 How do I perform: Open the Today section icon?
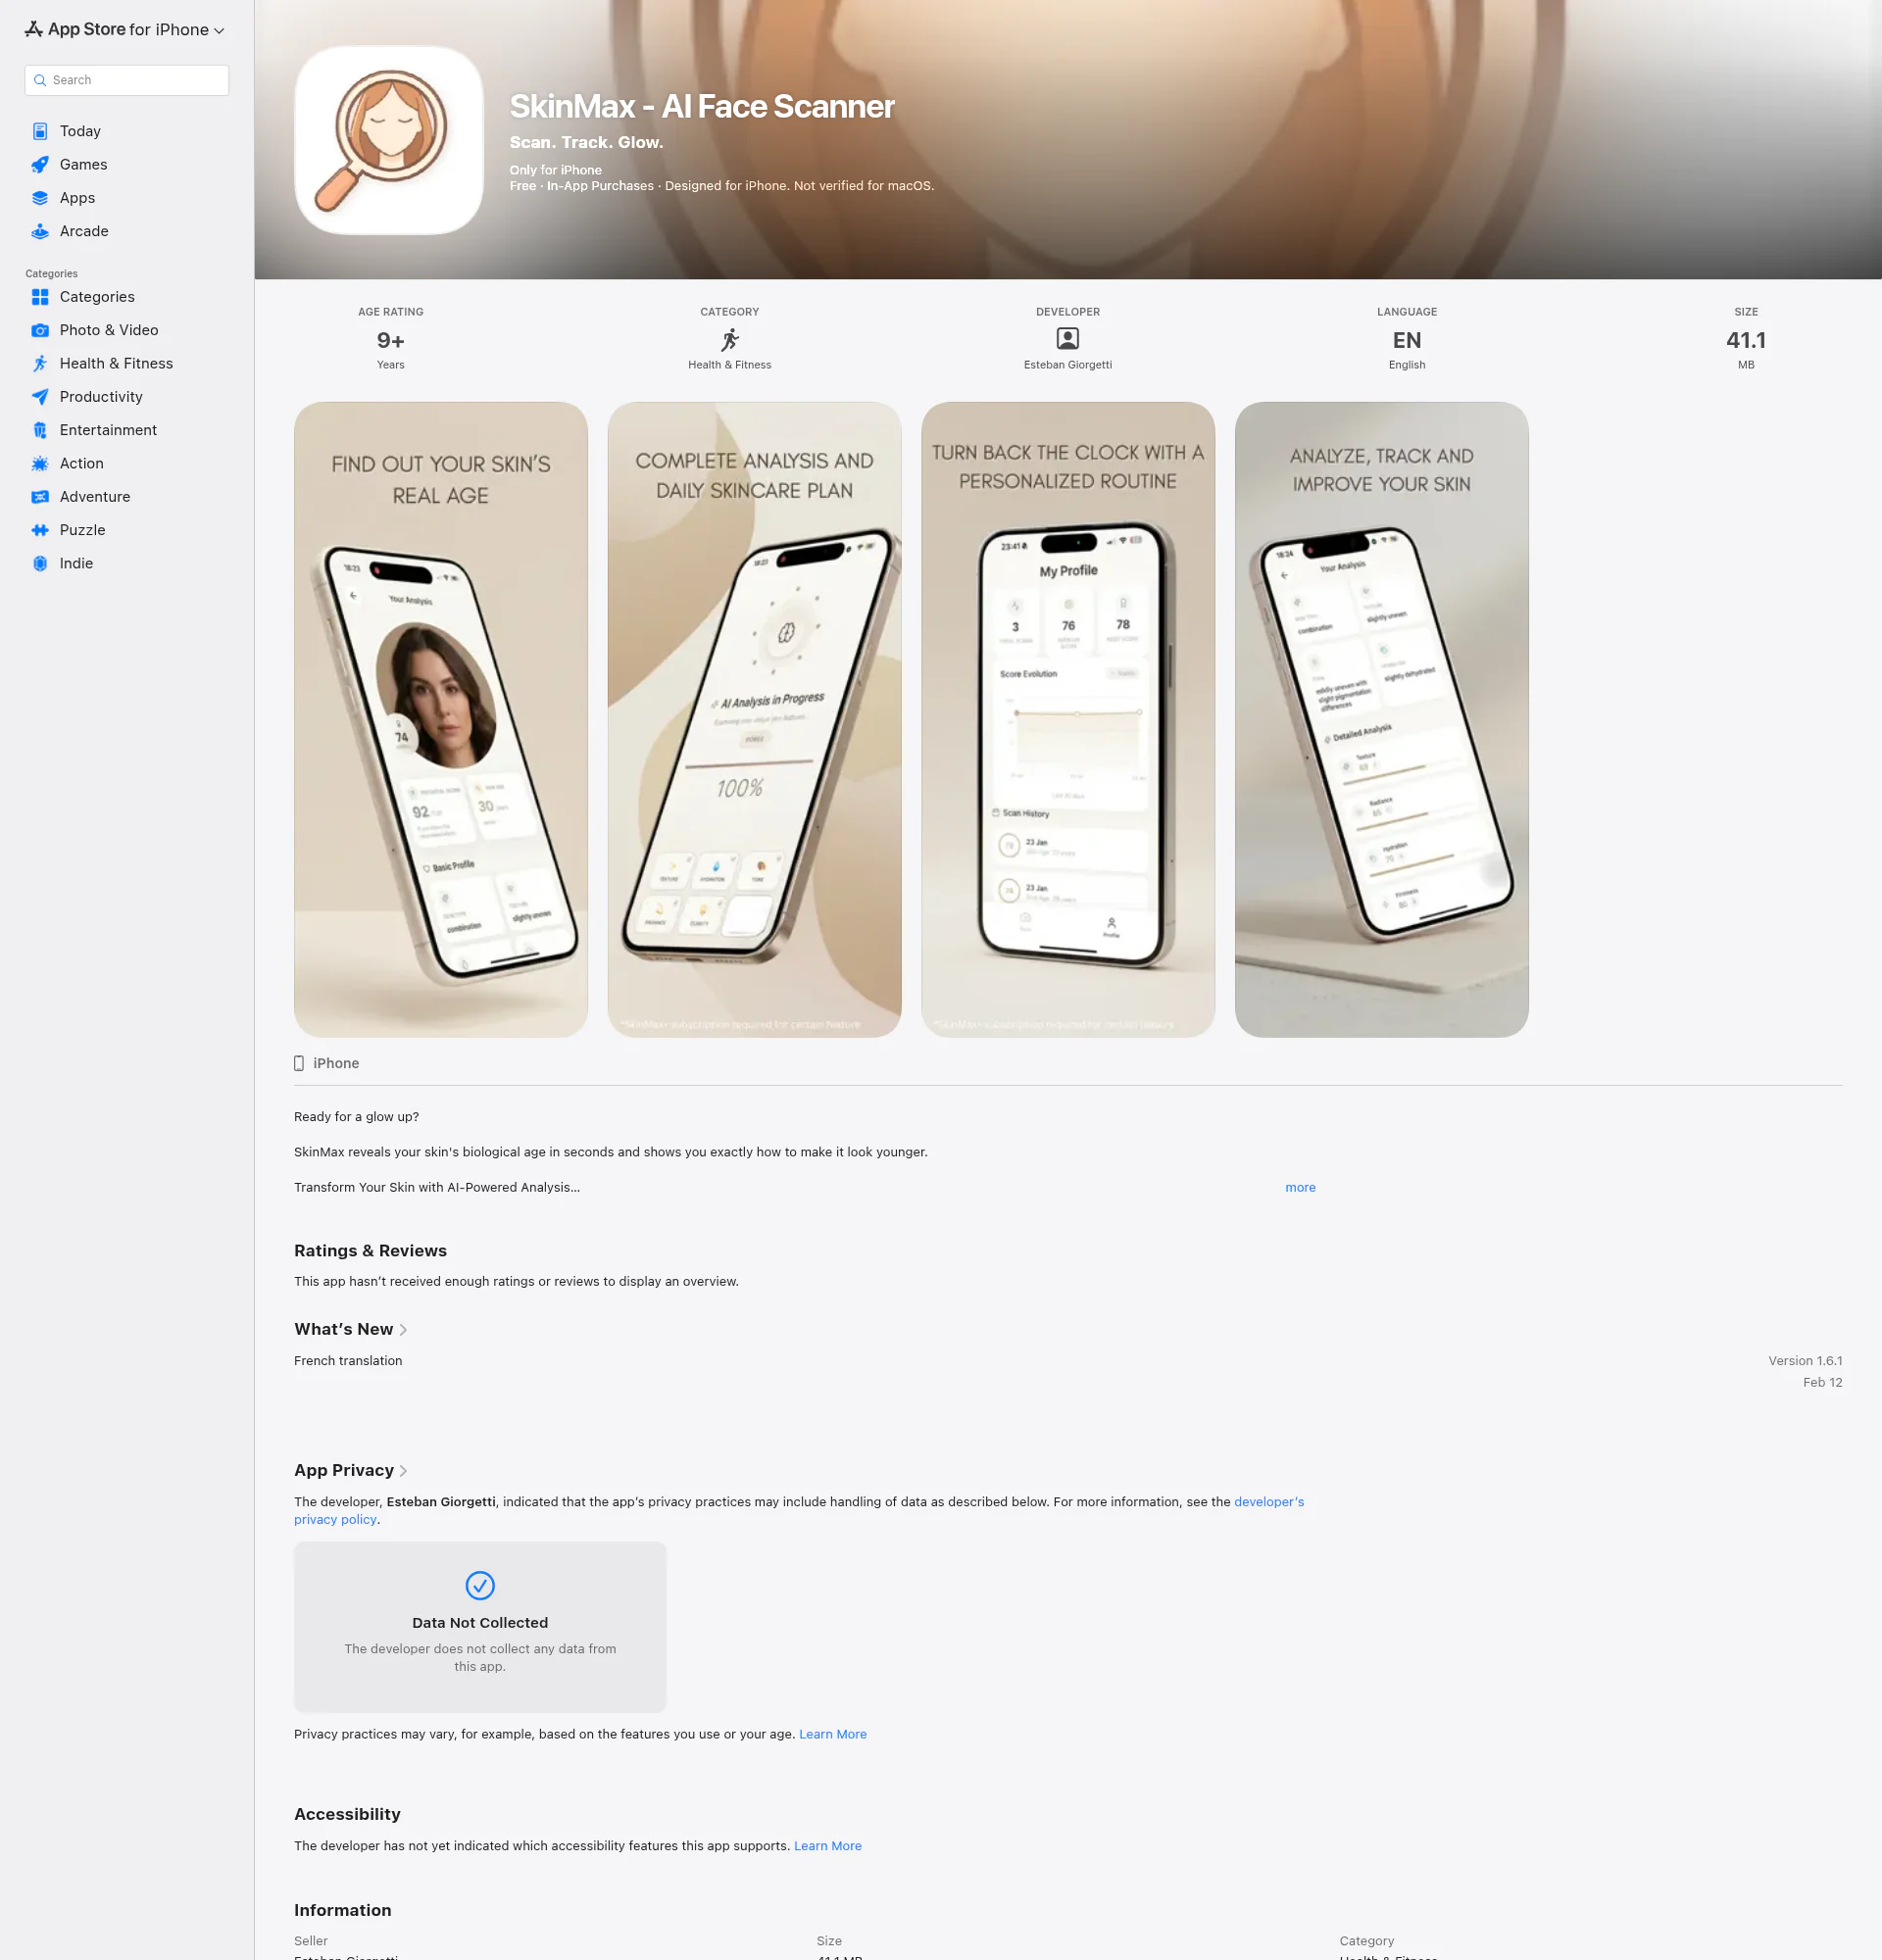[40, 131]
